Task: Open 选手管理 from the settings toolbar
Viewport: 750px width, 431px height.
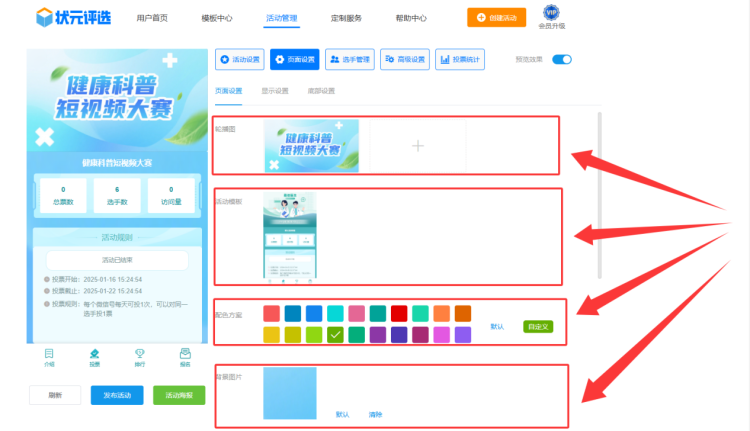Action: point(350,60)
